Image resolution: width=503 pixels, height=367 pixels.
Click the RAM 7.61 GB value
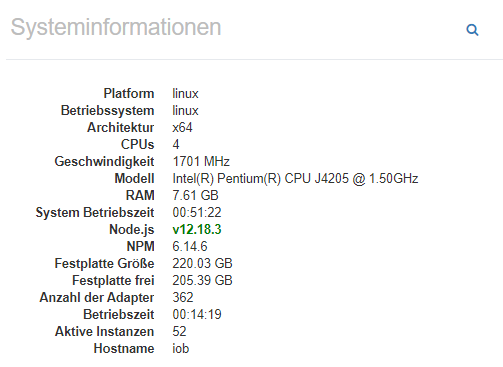(195, 195)
